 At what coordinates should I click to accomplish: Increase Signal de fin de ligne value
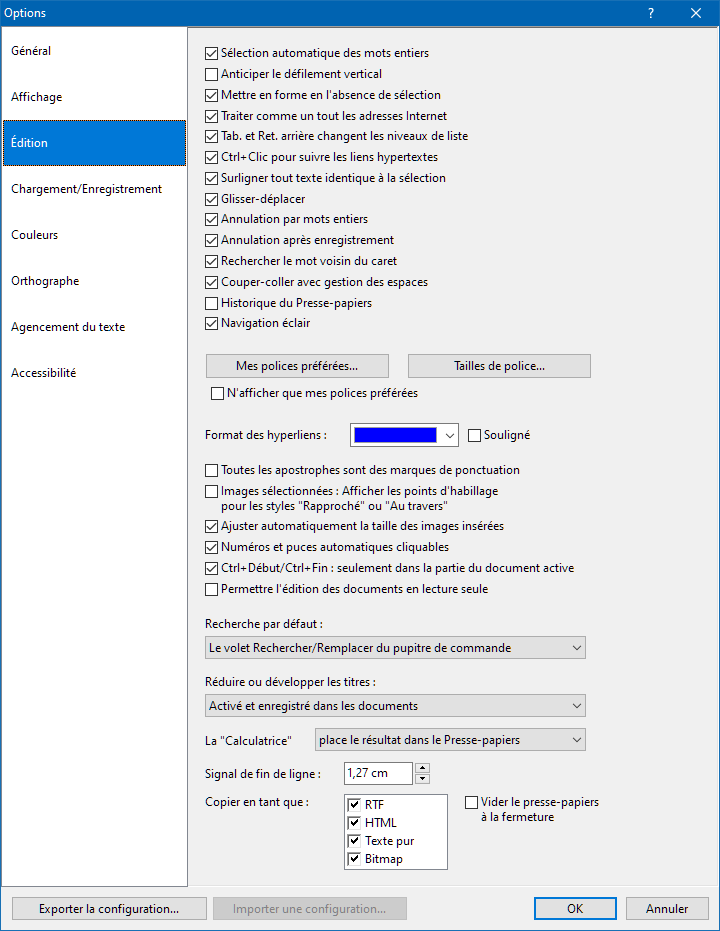422,768
